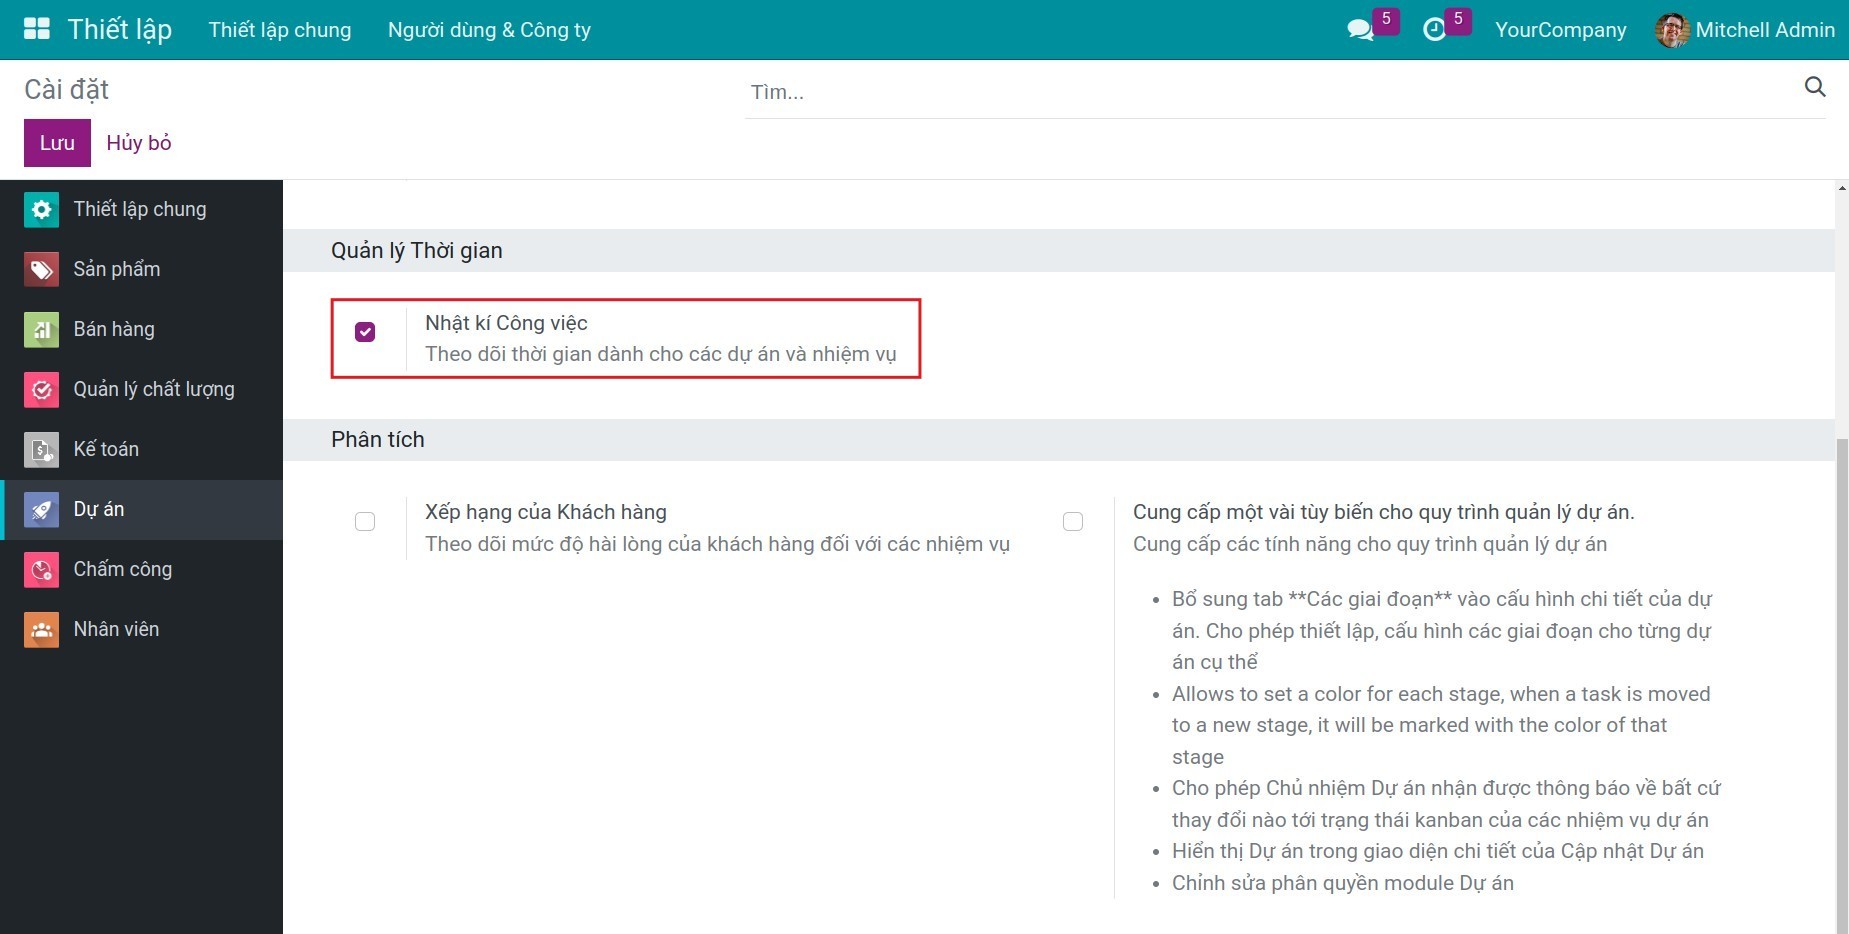Open the conversations message icon

1360,30
